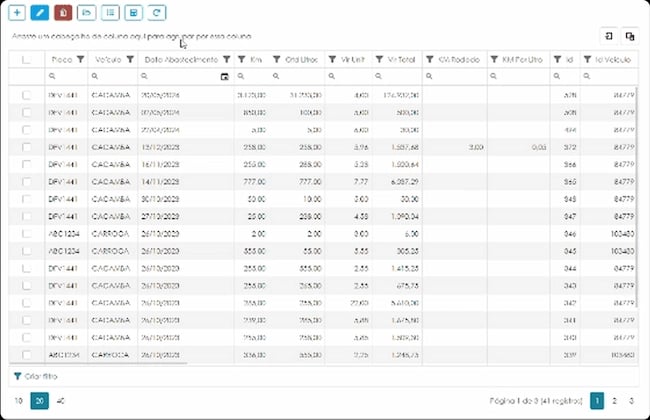This screenshot has height=420, width=650.
Task: Click the horizontal scrollbar below the grid
Action: pyautogui.click(x=98, y=363)
